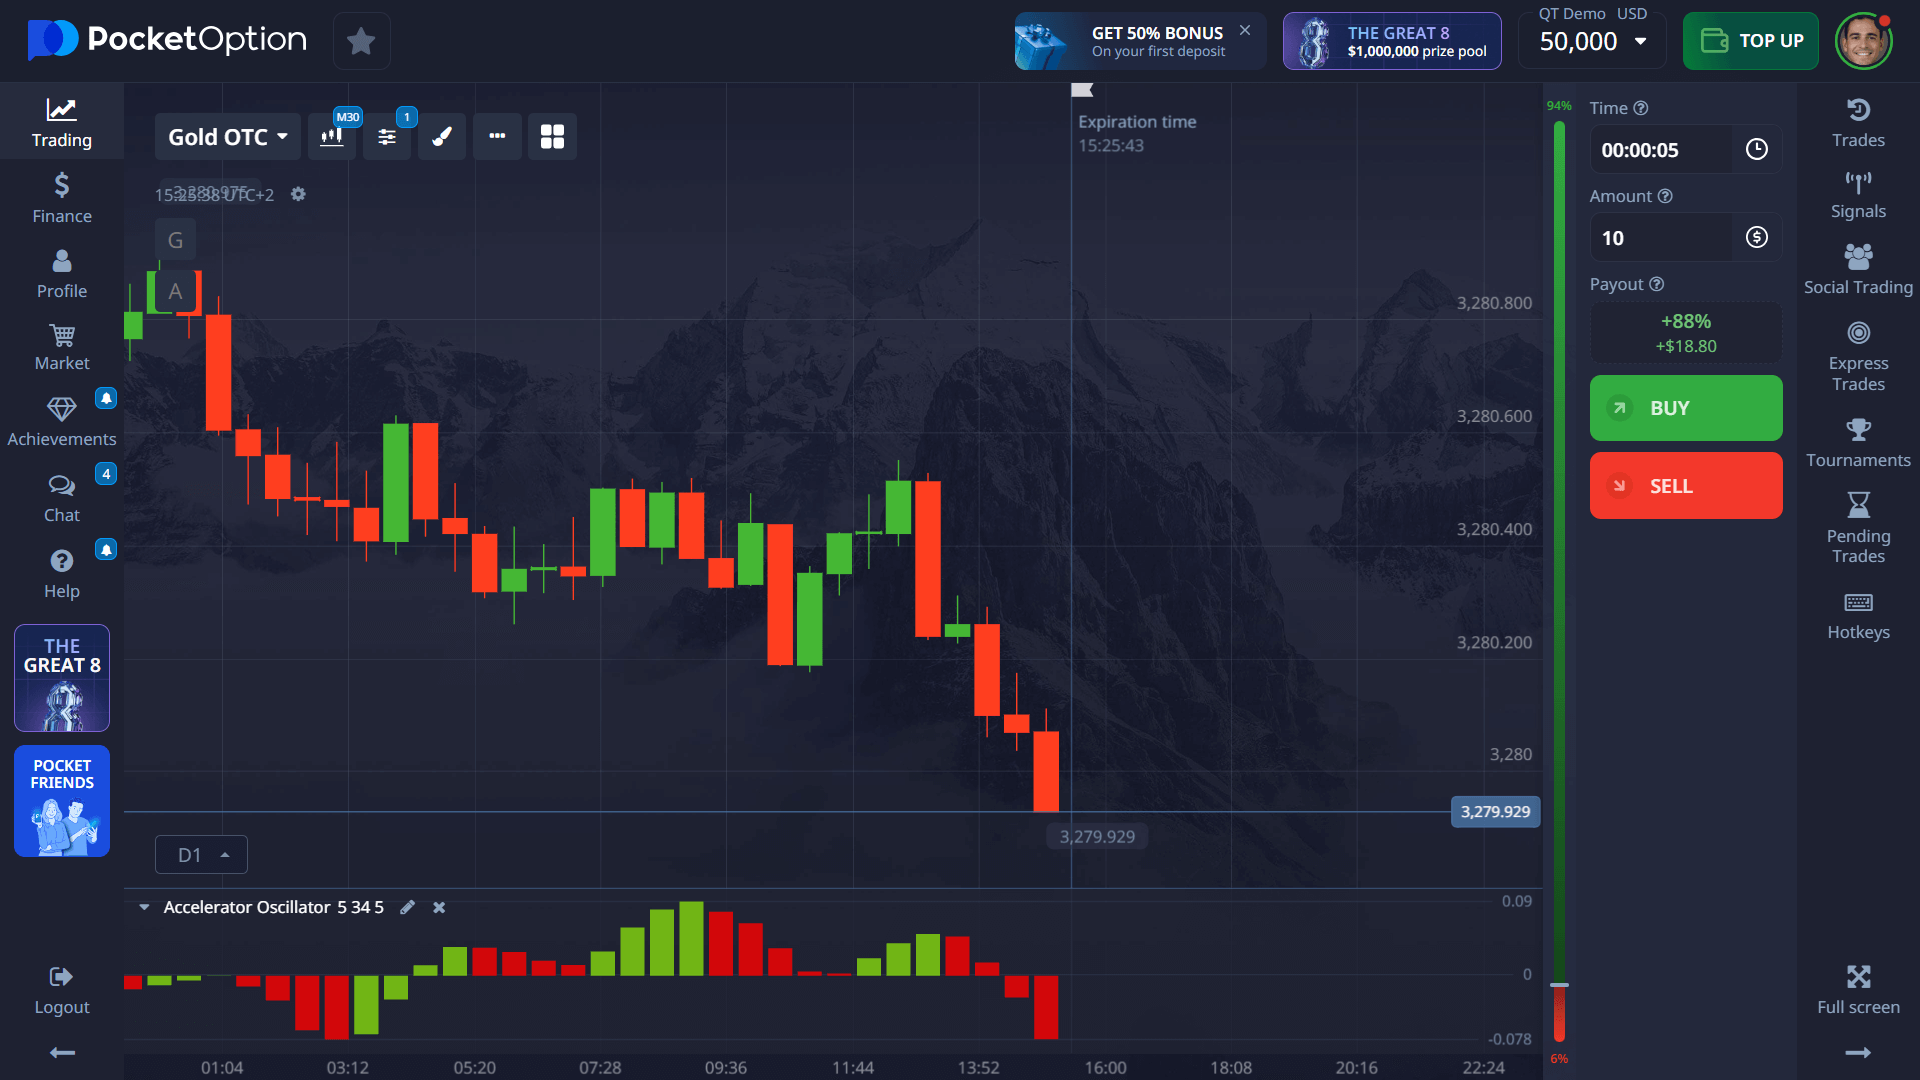Go to Finance in sidebar
Image resolution: width=1920 pixels, height=1080 pixels.
coord(62,198)
